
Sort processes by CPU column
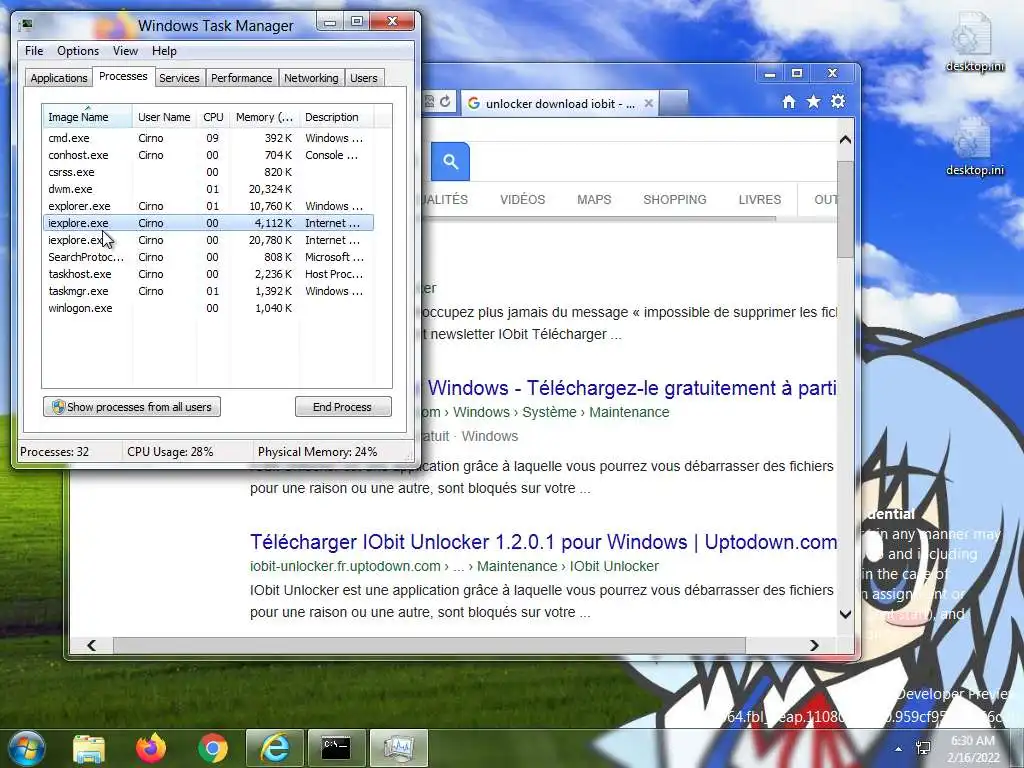(213, 117)
